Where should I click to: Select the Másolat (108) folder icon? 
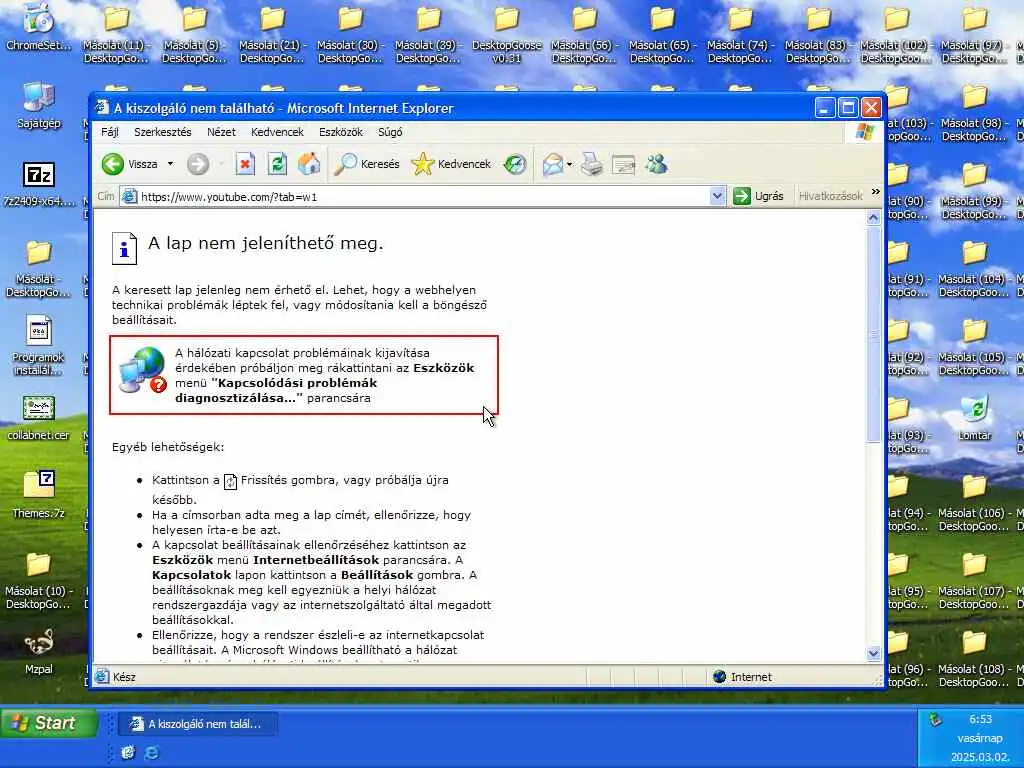pos(974,658)
